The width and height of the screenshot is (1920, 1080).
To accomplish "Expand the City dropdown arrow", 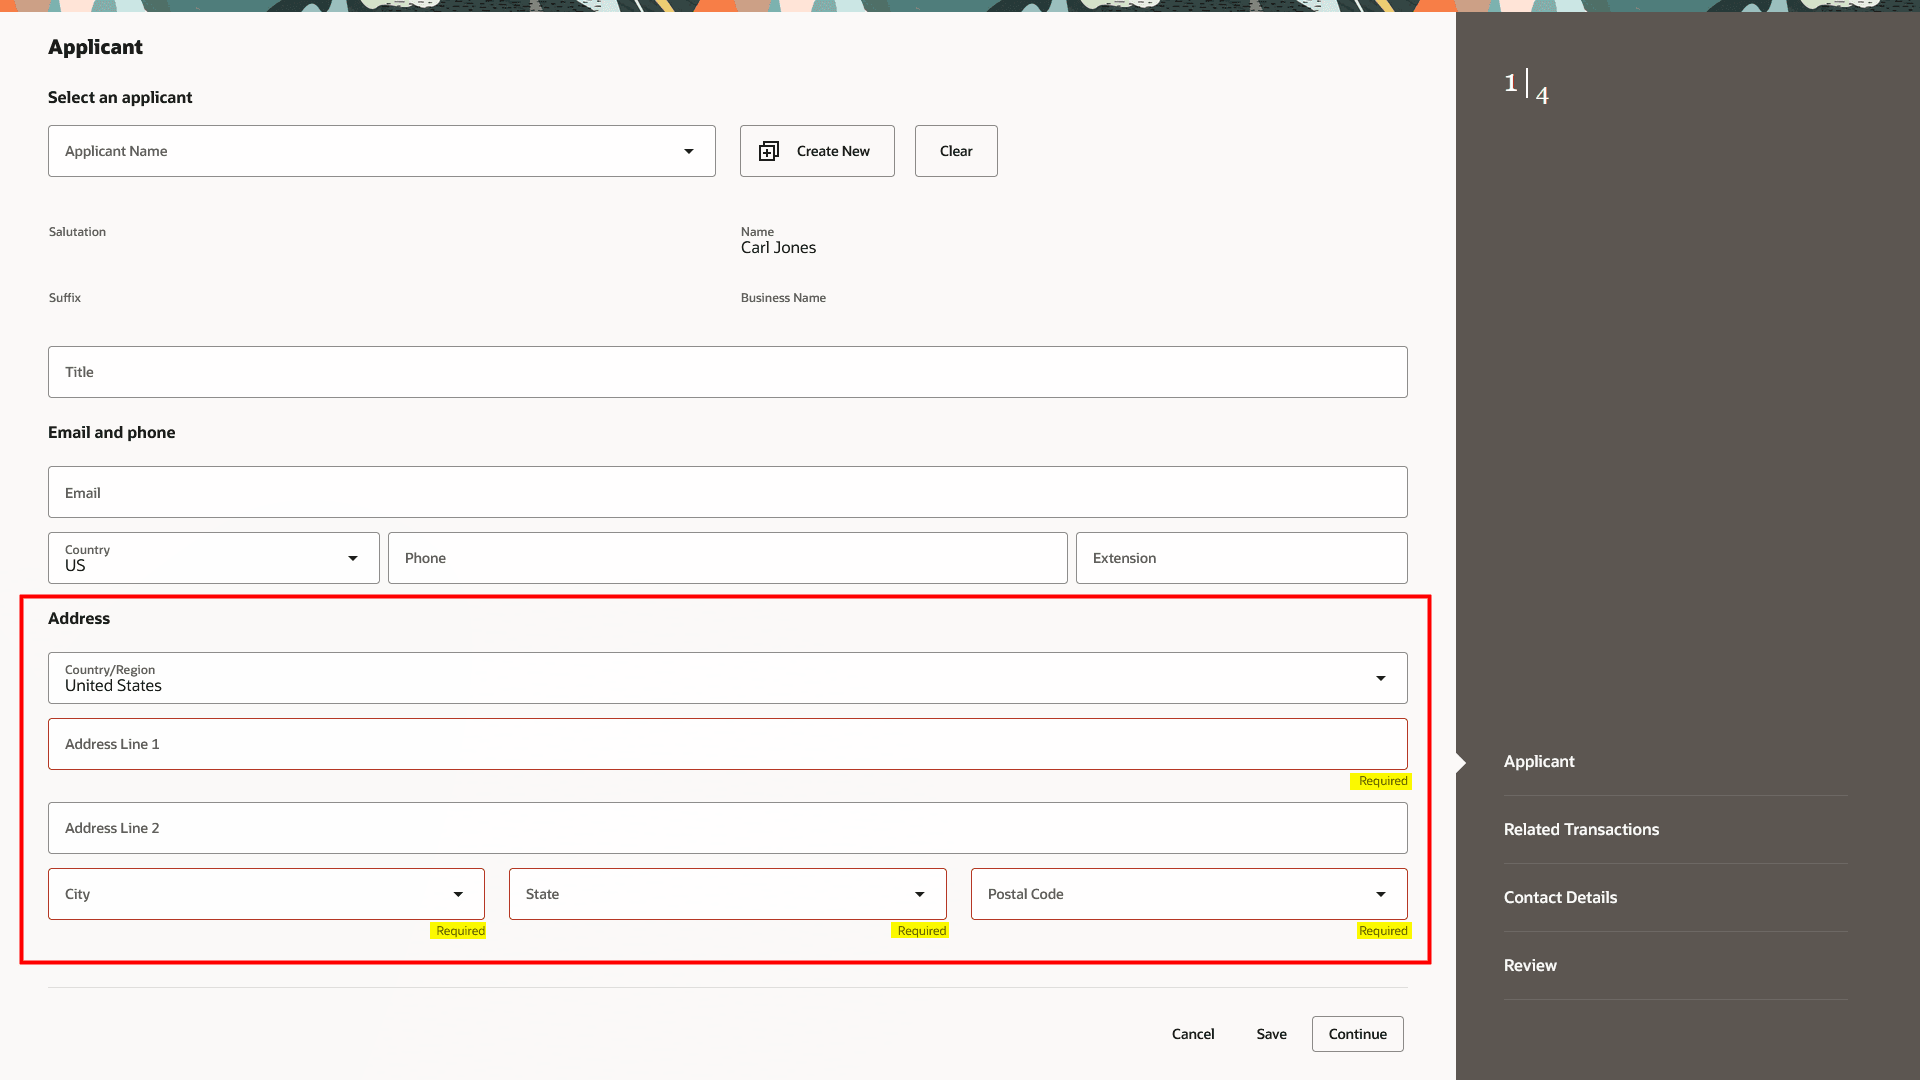I will 458,894.
